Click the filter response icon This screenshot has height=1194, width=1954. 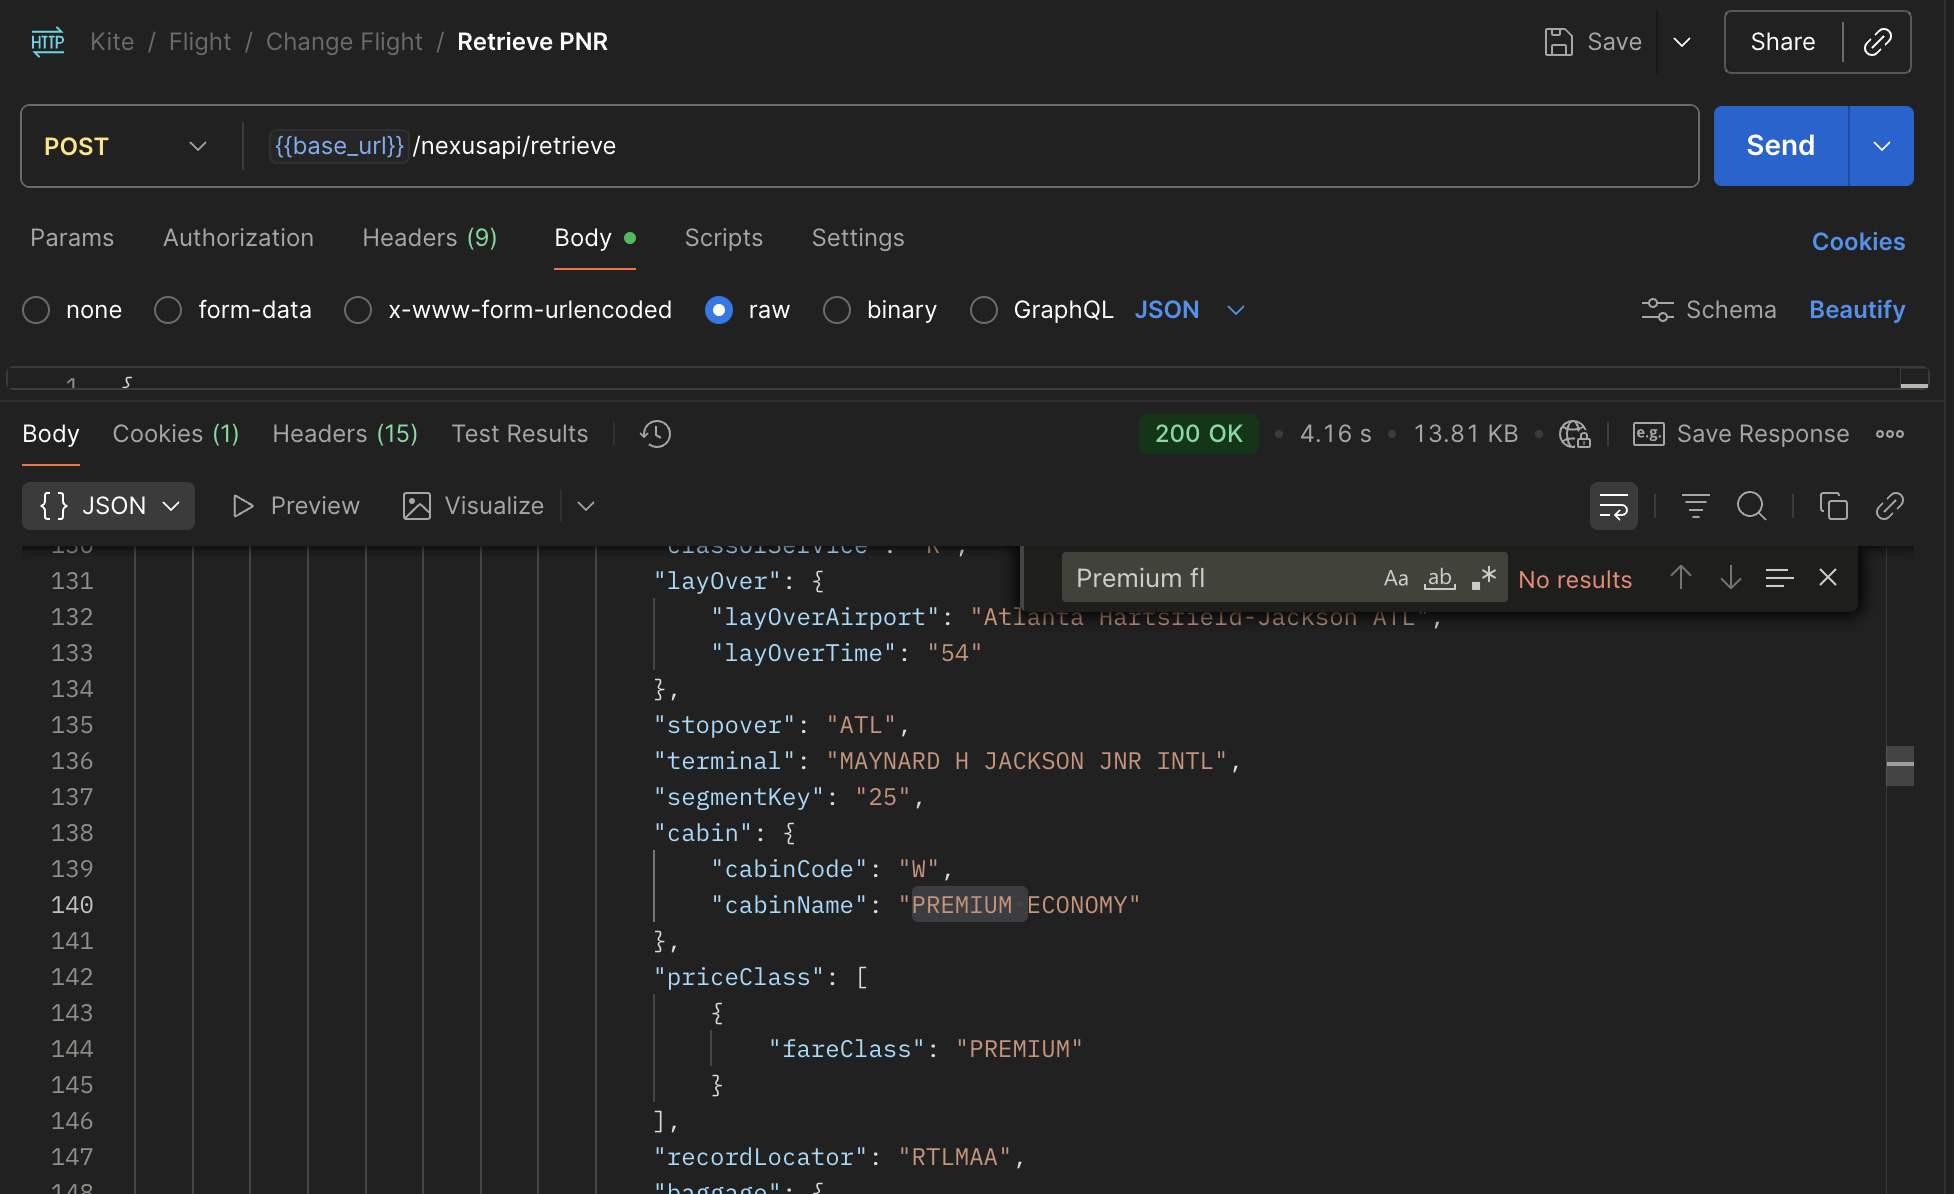(1695, 506)
